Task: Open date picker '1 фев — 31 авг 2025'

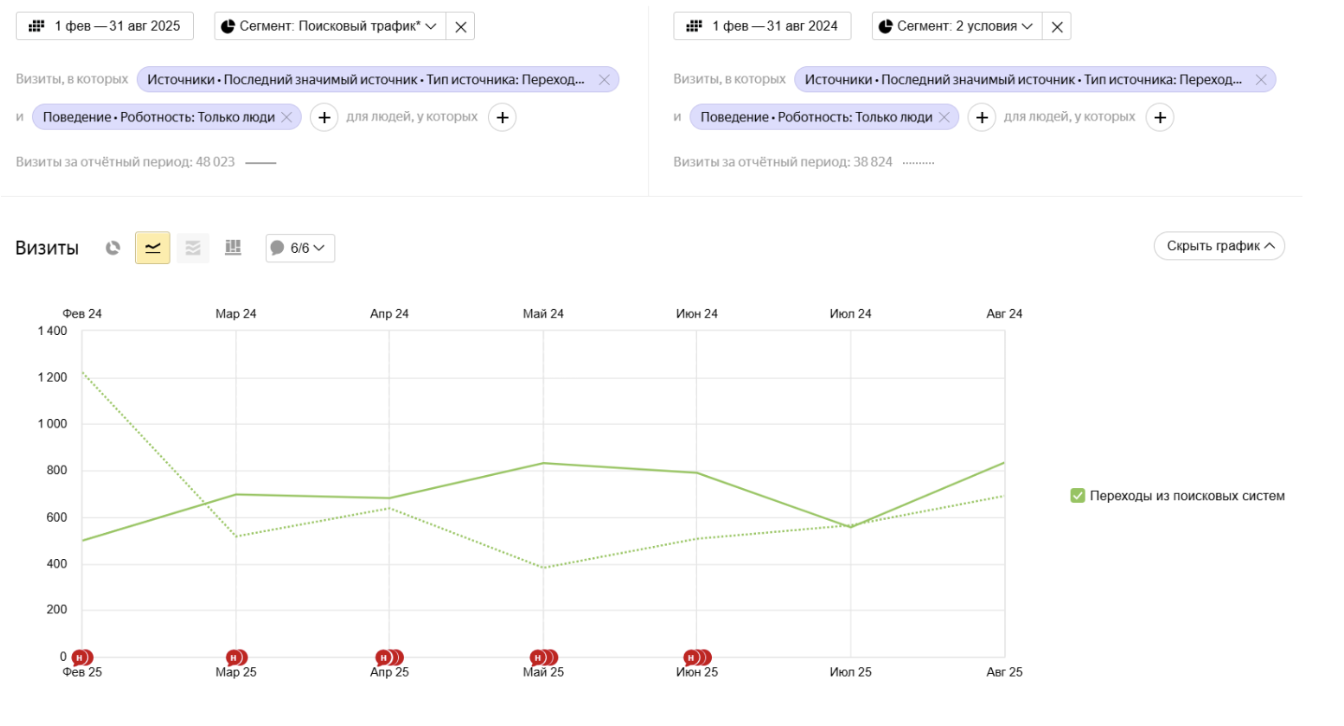Action: click(105, 27)
